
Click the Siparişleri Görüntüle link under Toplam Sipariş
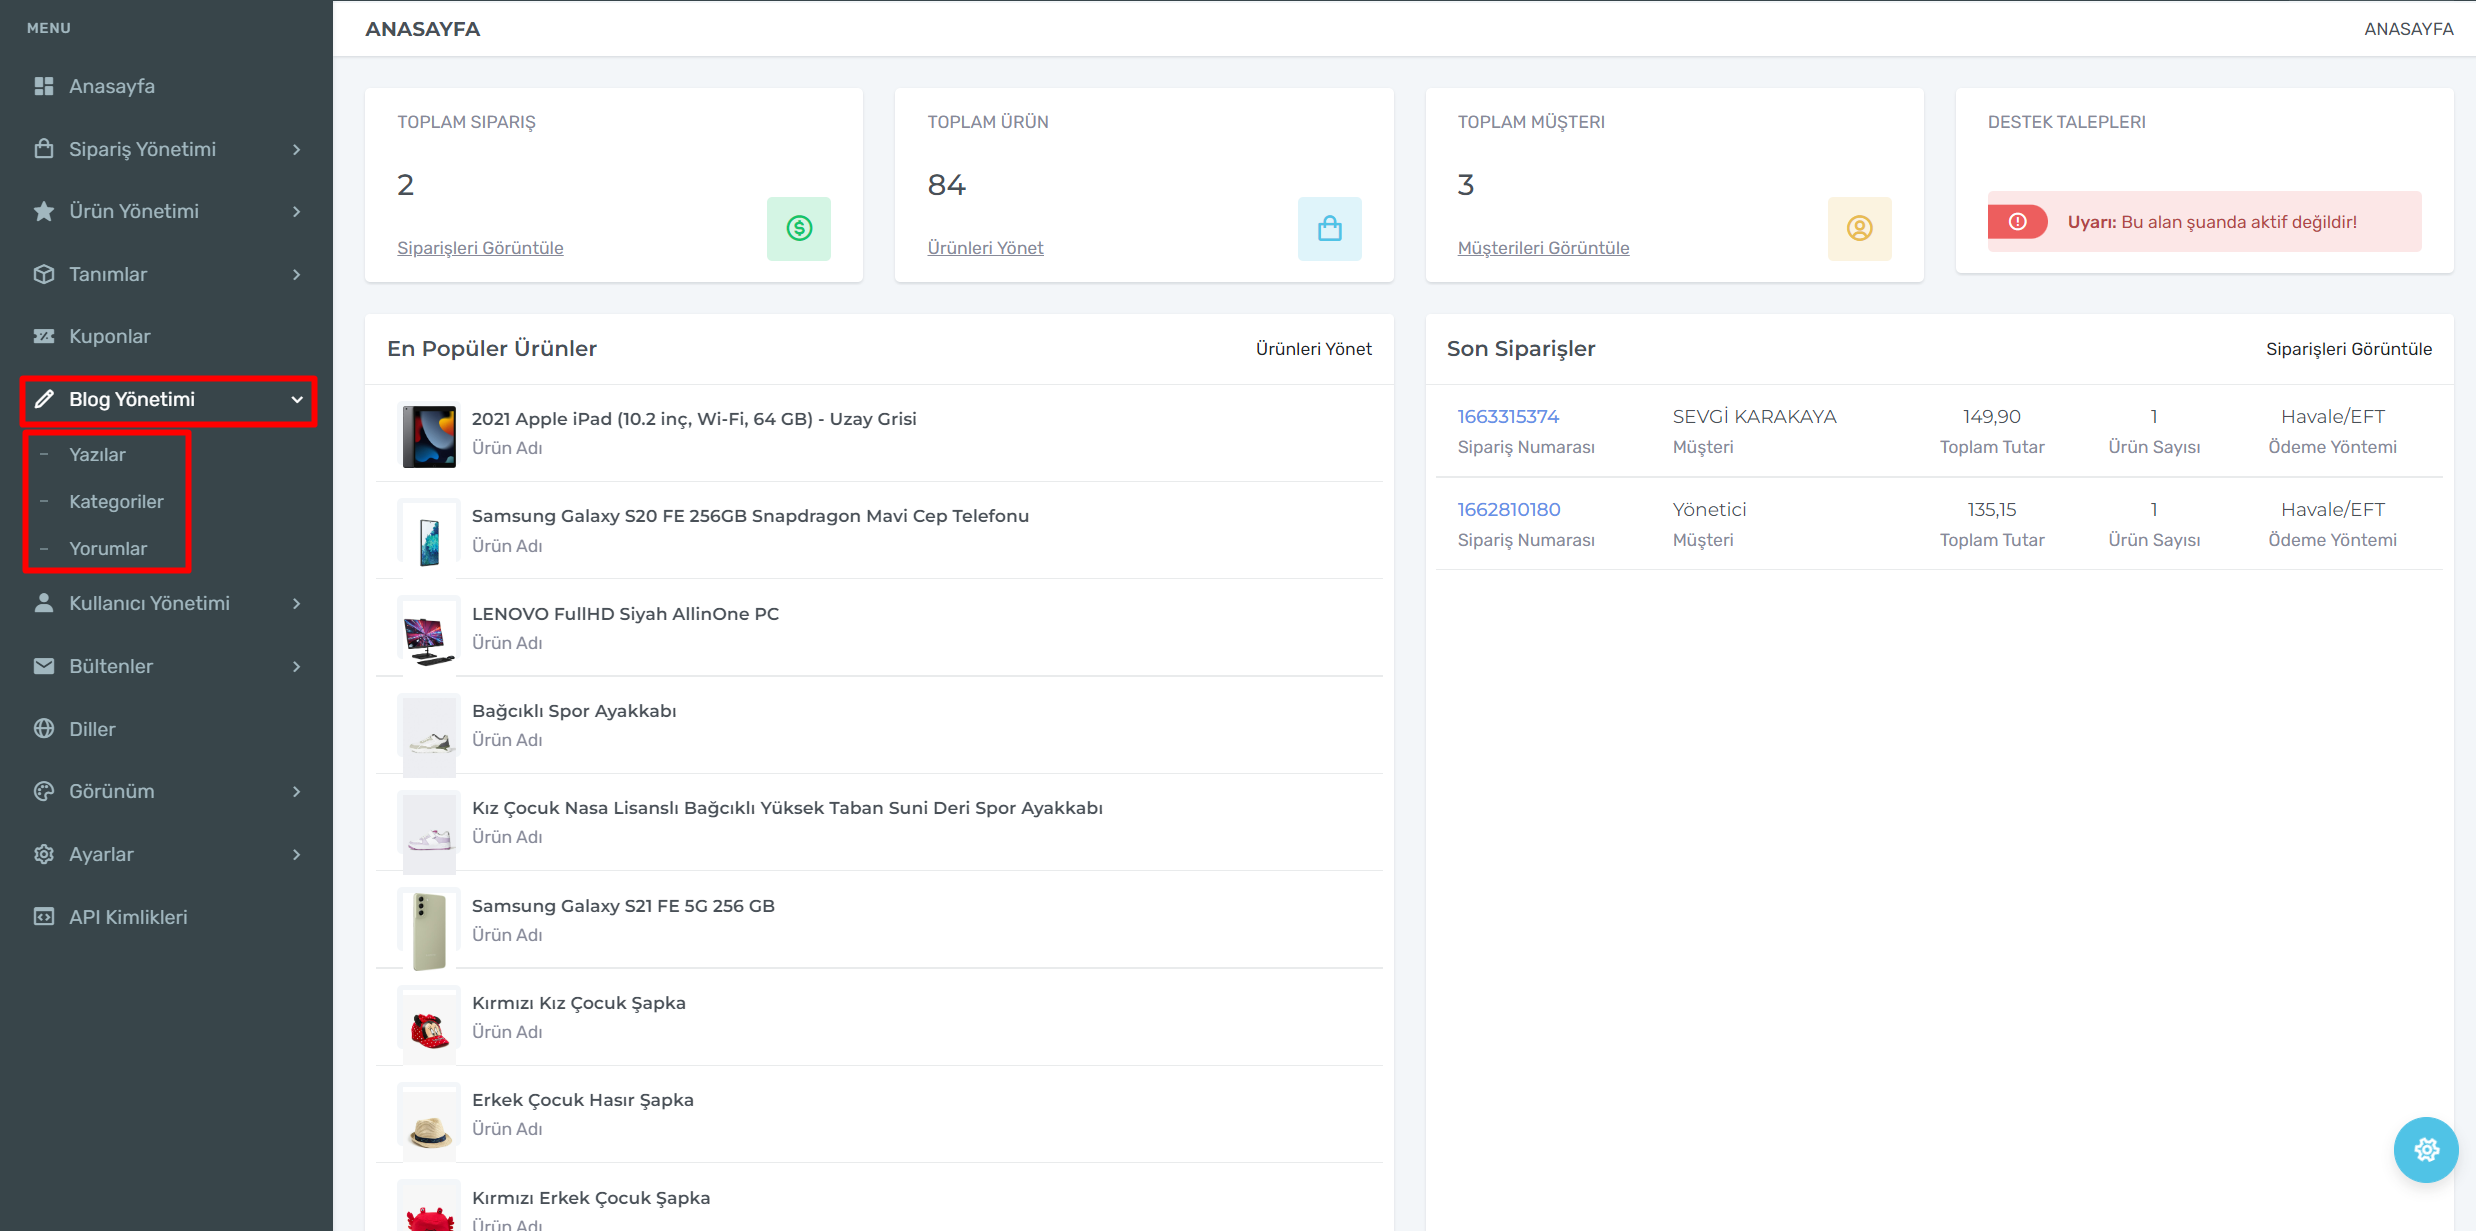coord(480,248)
